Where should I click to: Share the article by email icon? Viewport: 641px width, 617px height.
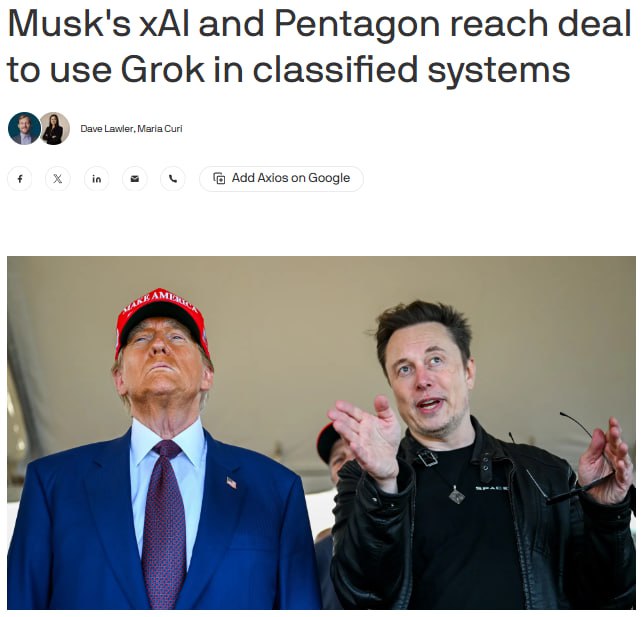pyautogui.click(x=134, y=179)
